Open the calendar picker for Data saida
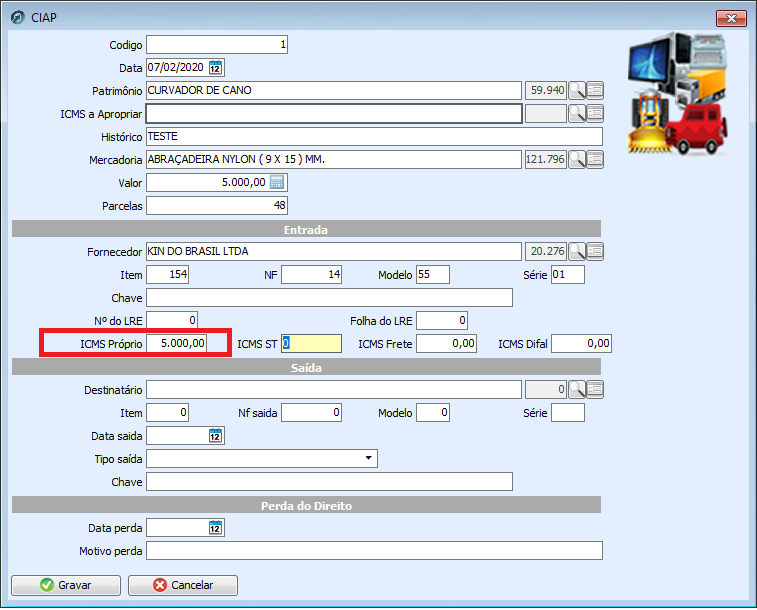The width and height of the screenshot is (757, 610). [215, 436]
